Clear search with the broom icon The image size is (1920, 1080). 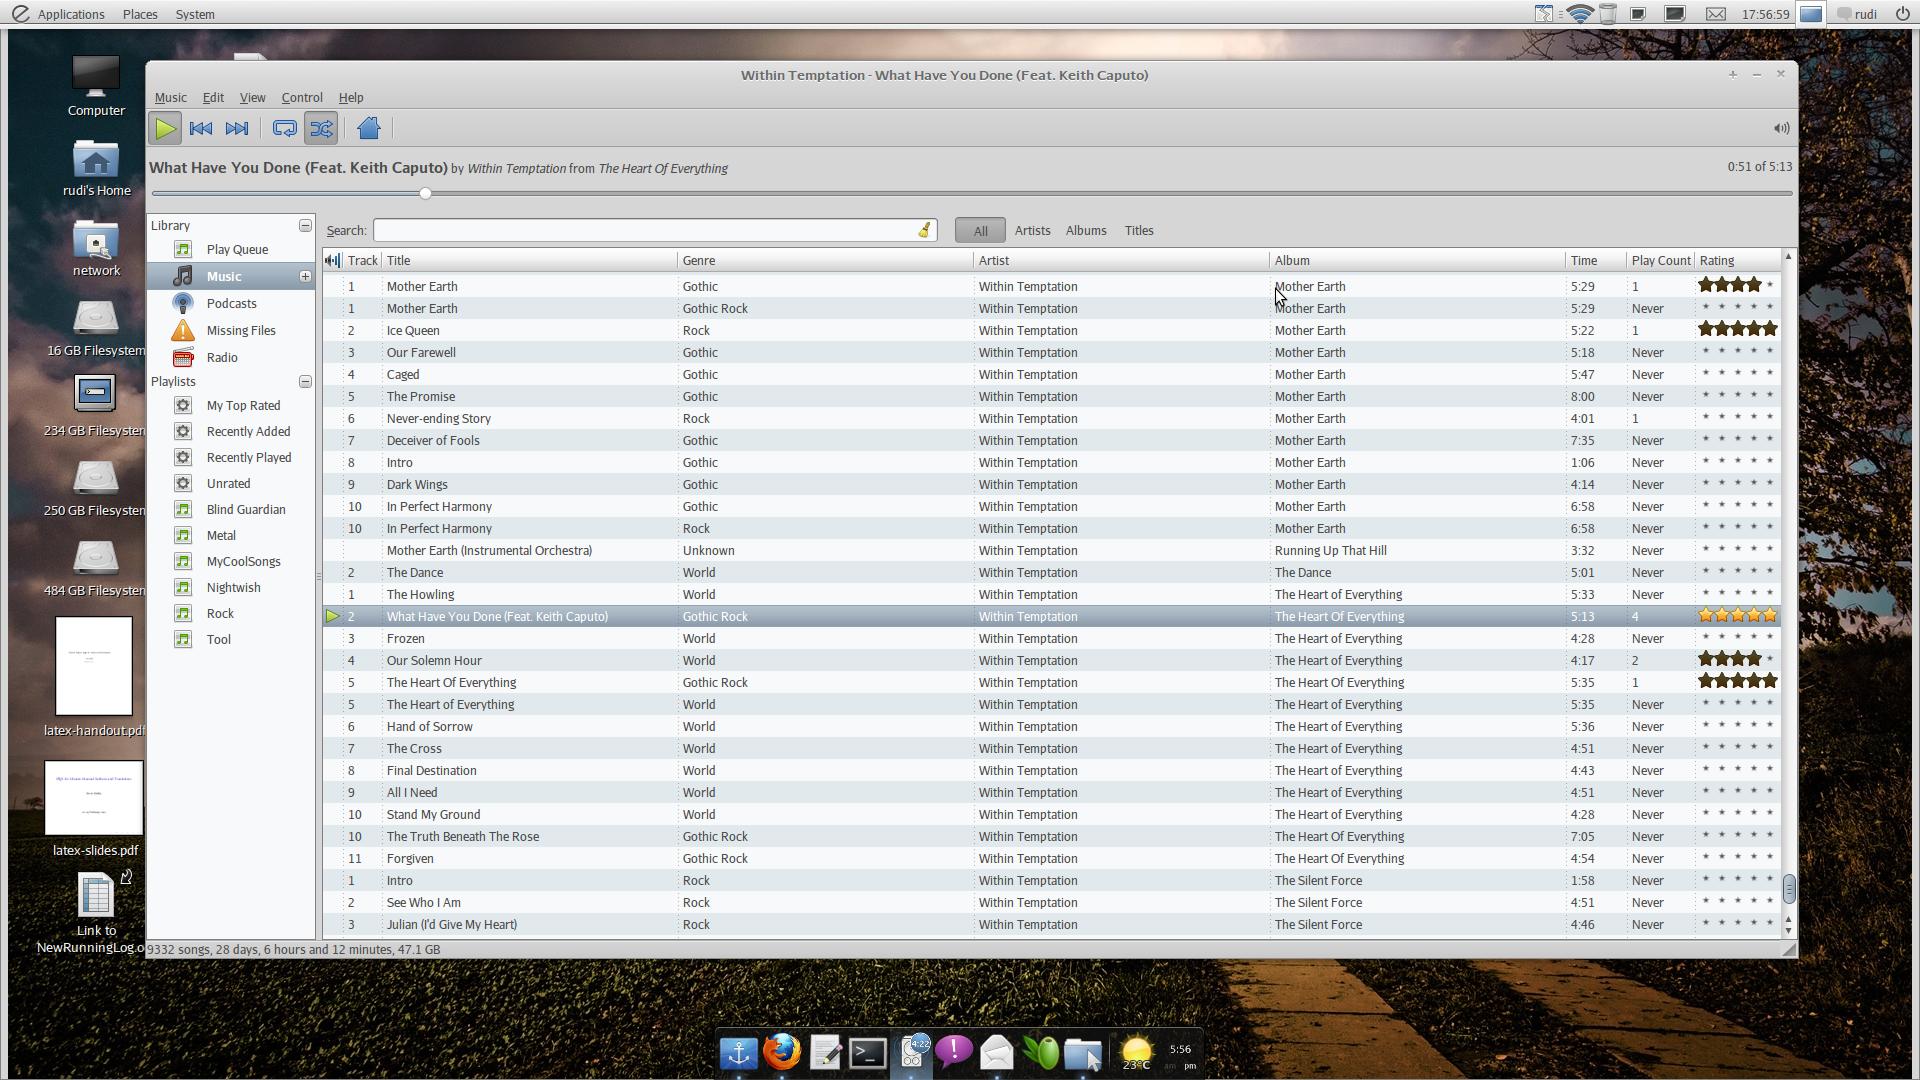(924, 231)
